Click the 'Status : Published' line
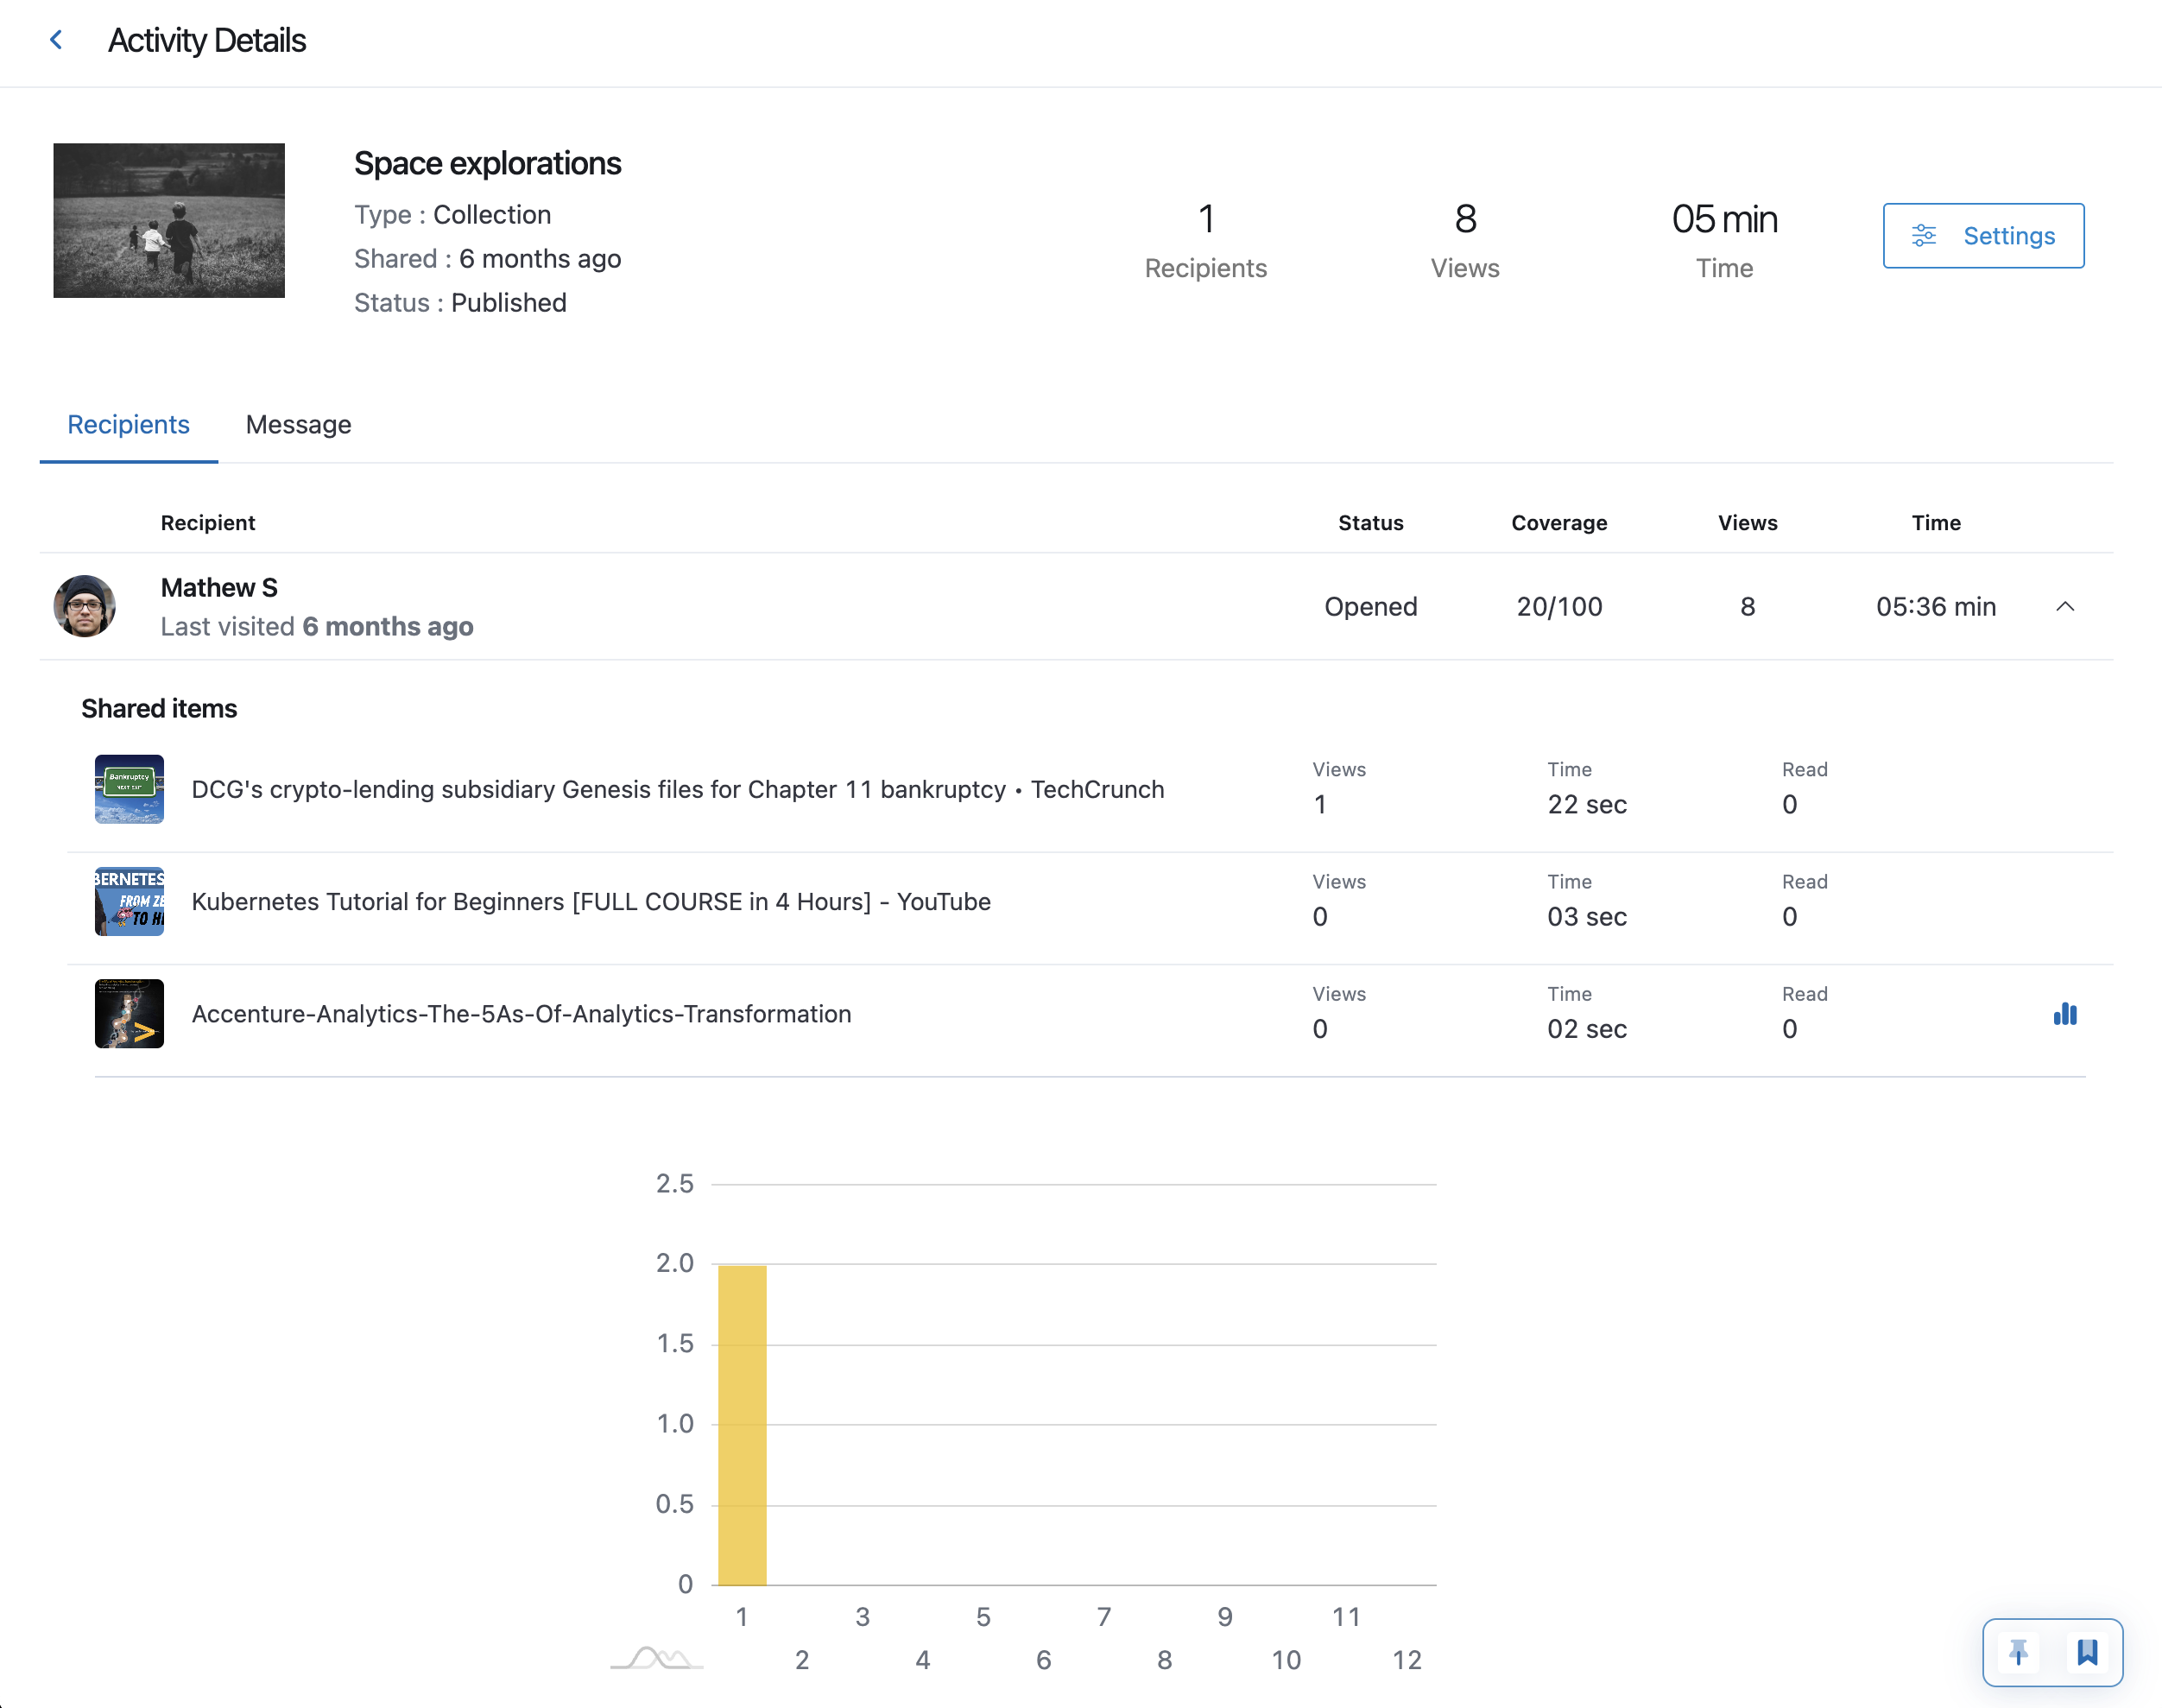This screenshot has width=2162, height=1708. click(x=460, y=303)
